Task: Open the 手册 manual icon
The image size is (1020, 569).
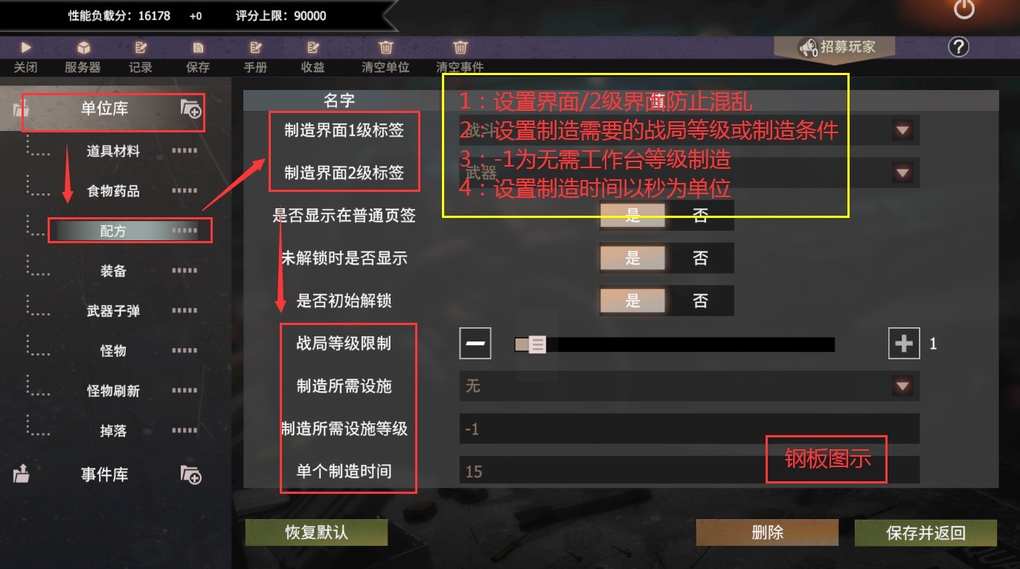Action: pyautogui.click(x=255, y=47)
